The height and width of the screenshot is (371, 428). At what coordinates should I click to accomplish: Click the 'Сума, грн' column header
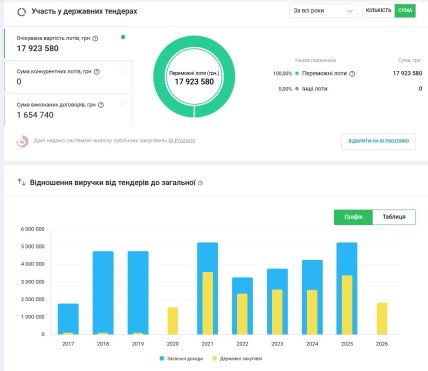410,60
